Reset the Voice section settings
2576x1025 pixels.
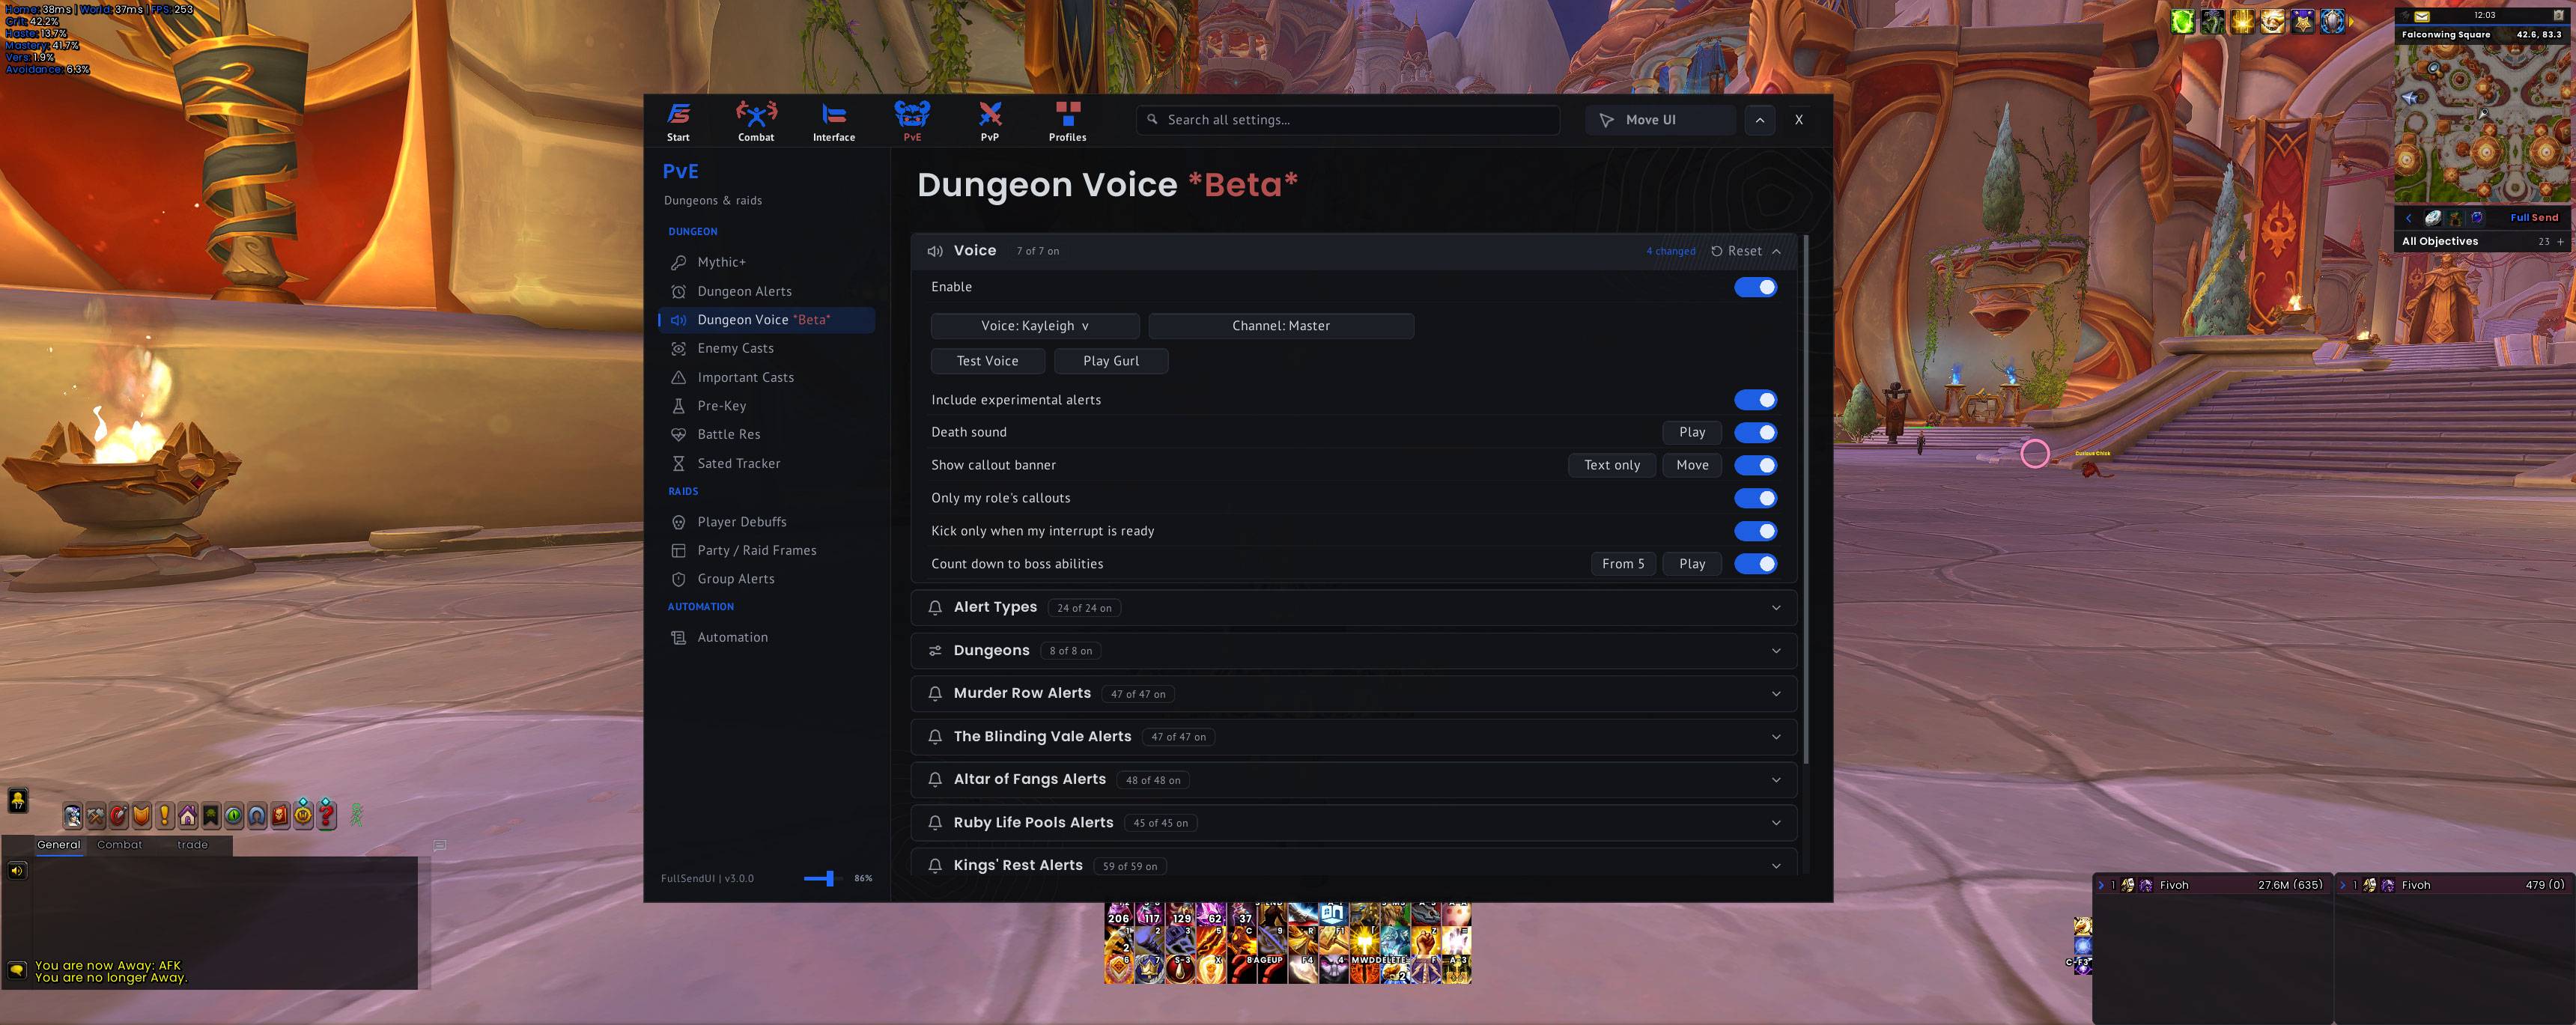tap(1736, 251)
